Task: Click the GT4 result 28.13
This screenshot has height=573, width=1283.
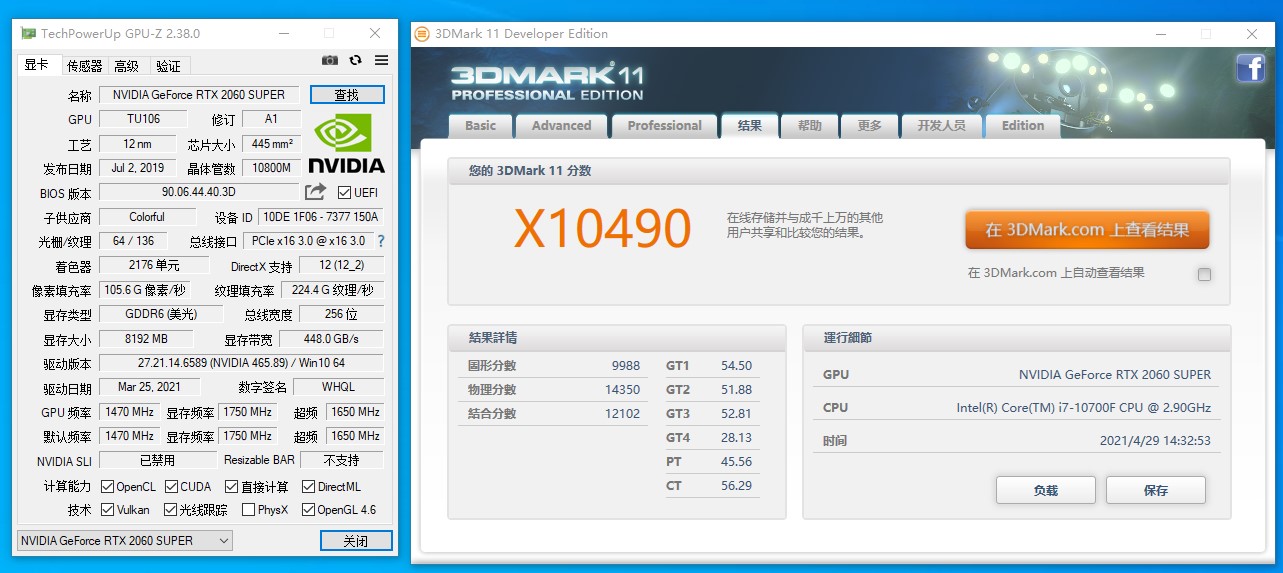Action: coord(736,438)
